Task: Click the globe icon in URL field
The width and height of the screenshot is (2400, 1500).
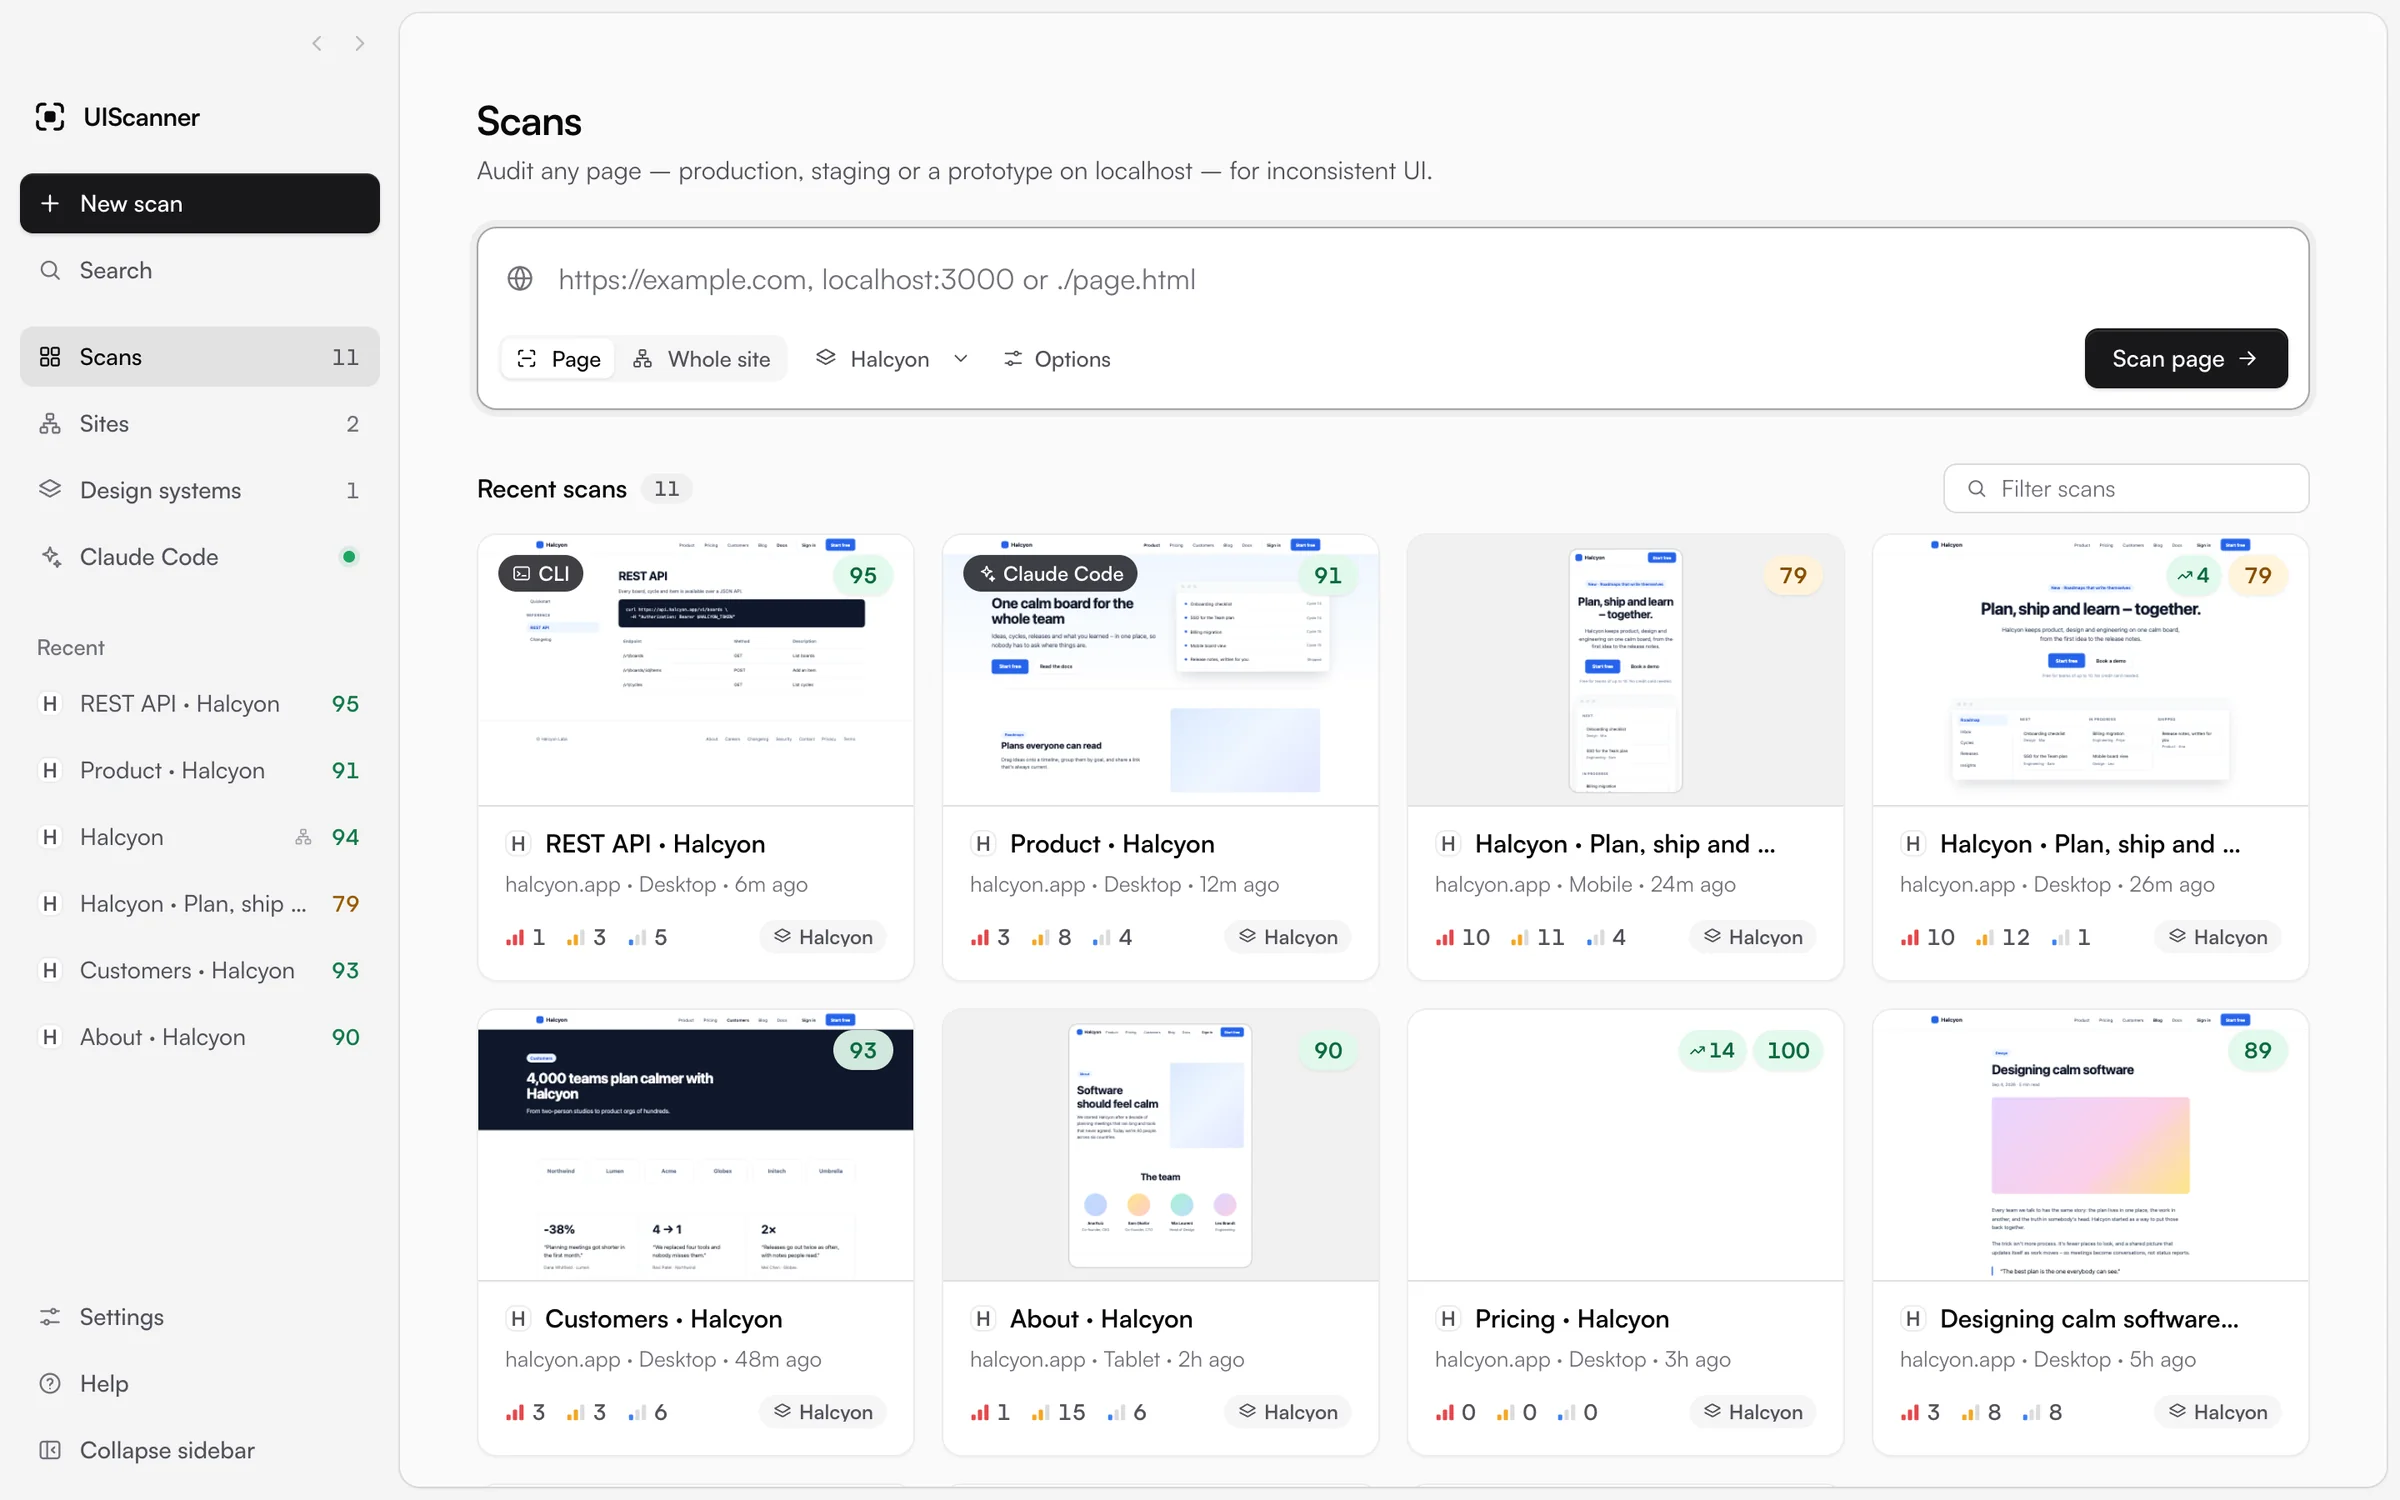Action: (x=520, y=279)
